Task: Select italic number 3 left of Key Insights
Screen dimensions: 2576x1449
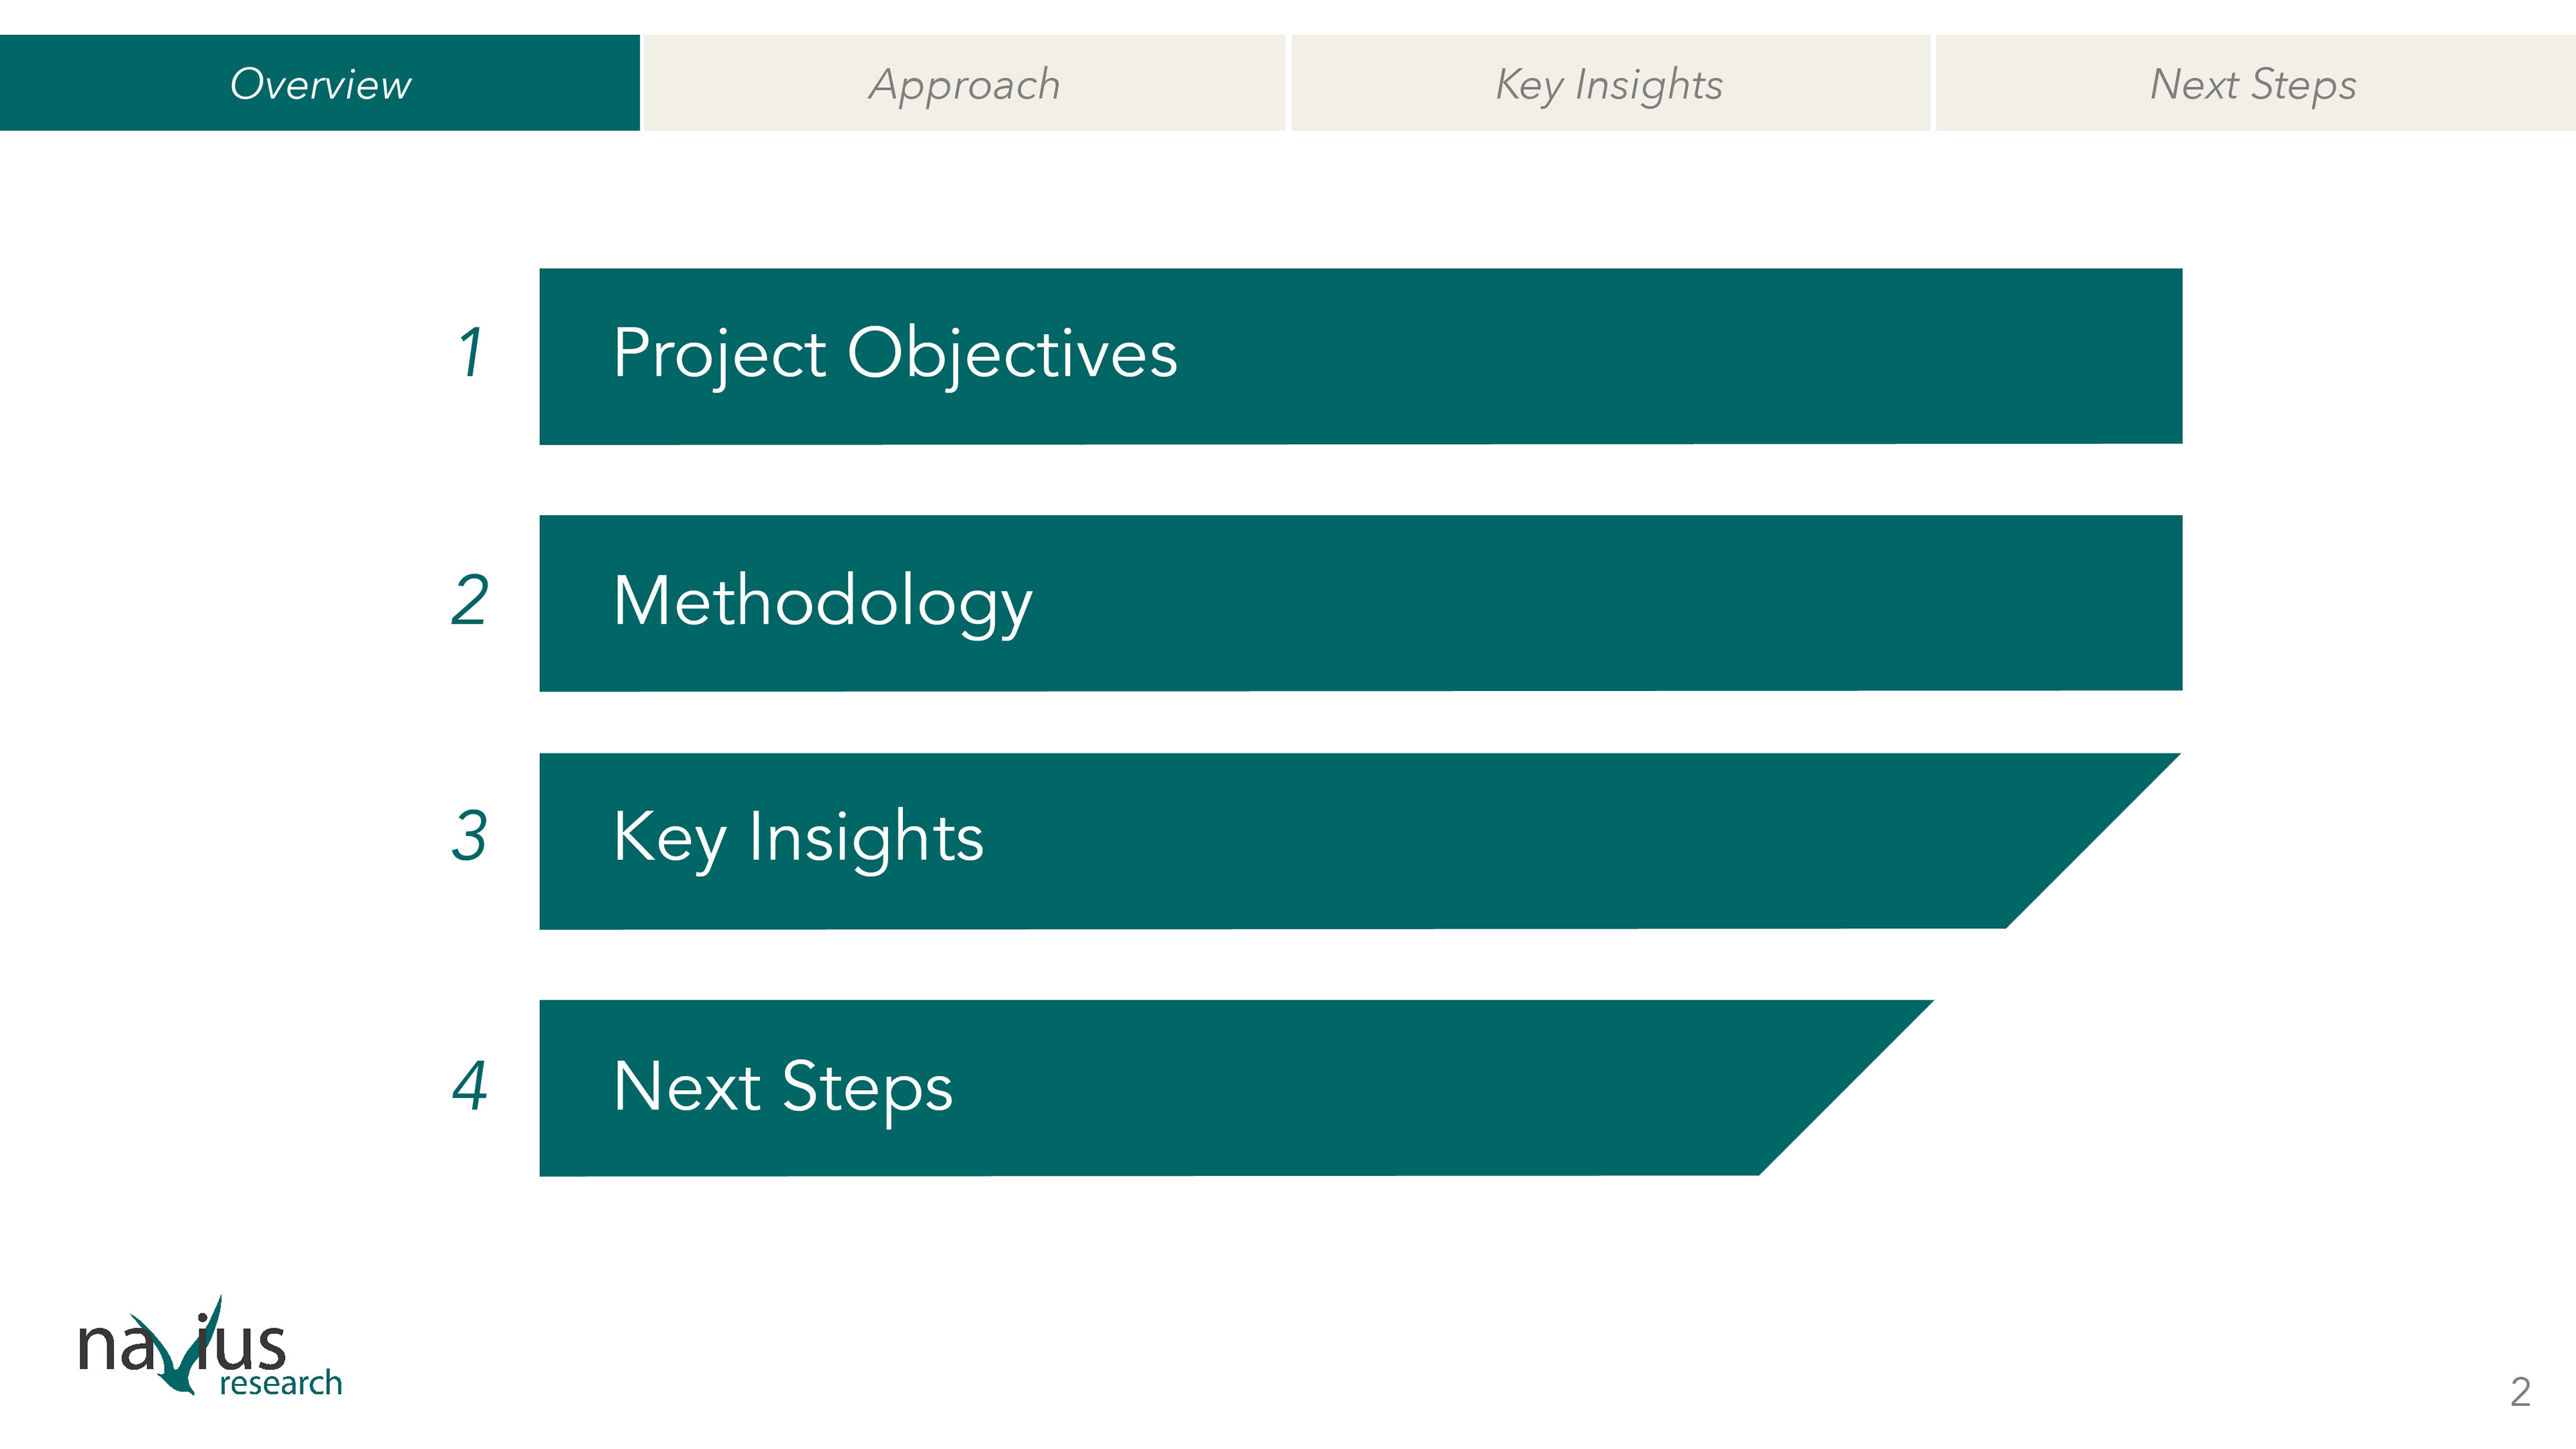Action: 470,836
